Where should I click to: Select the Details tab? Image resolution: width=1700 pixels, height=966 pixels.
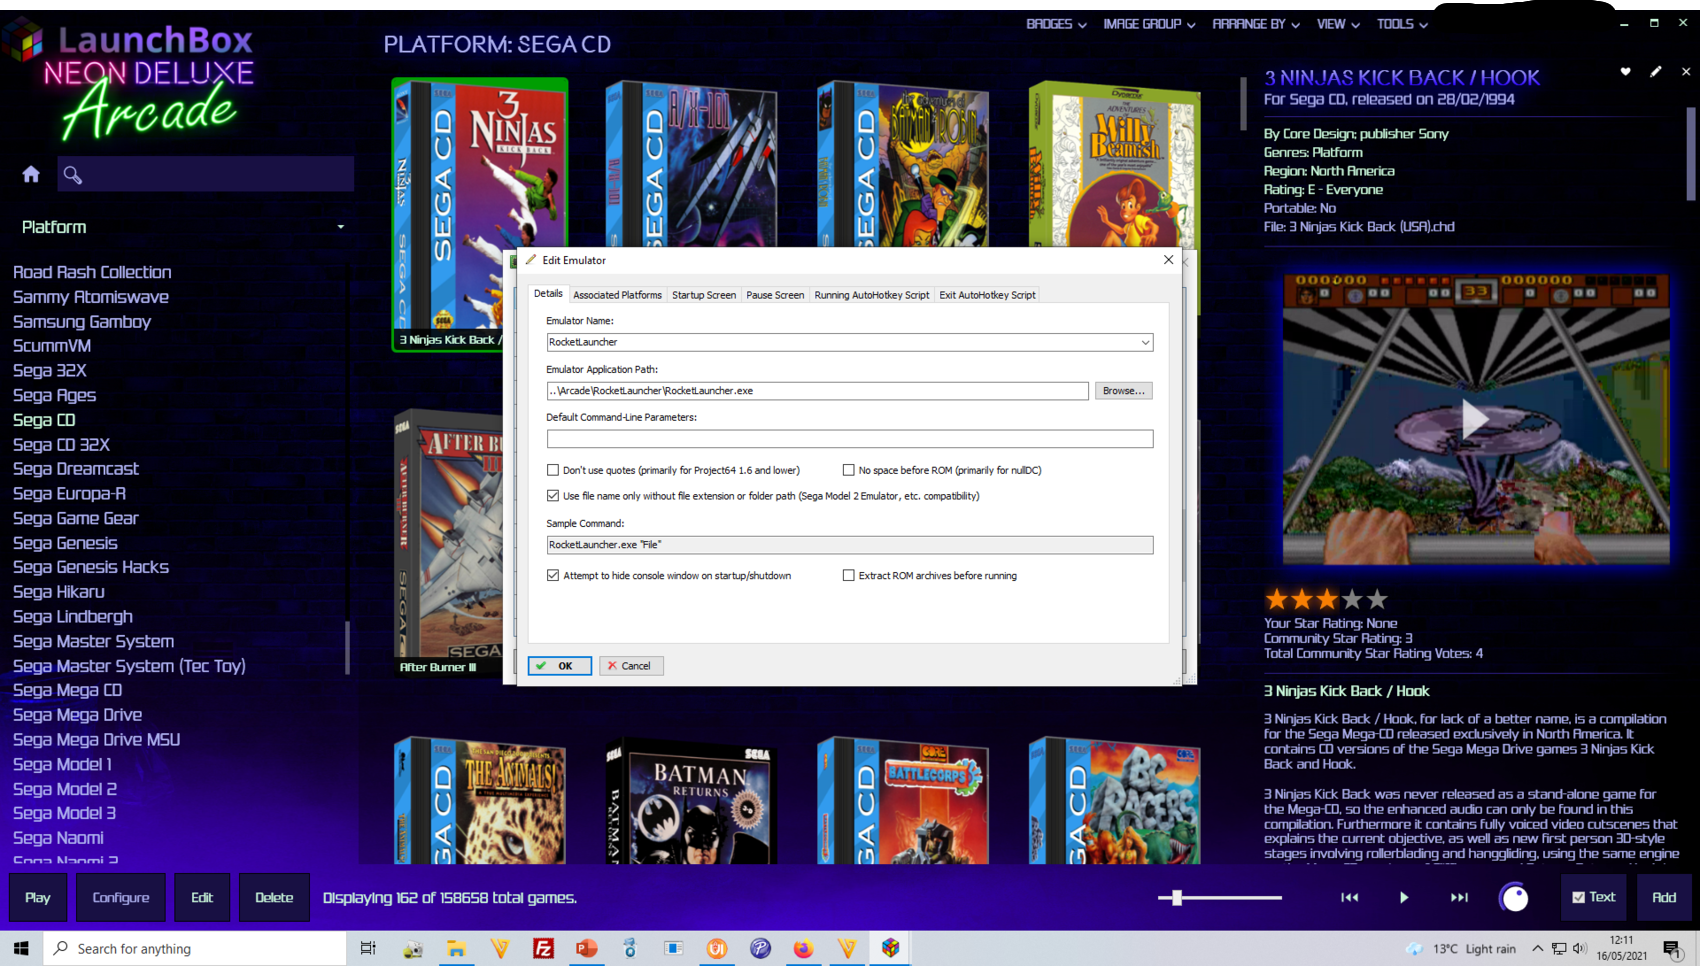pos(548,294)
